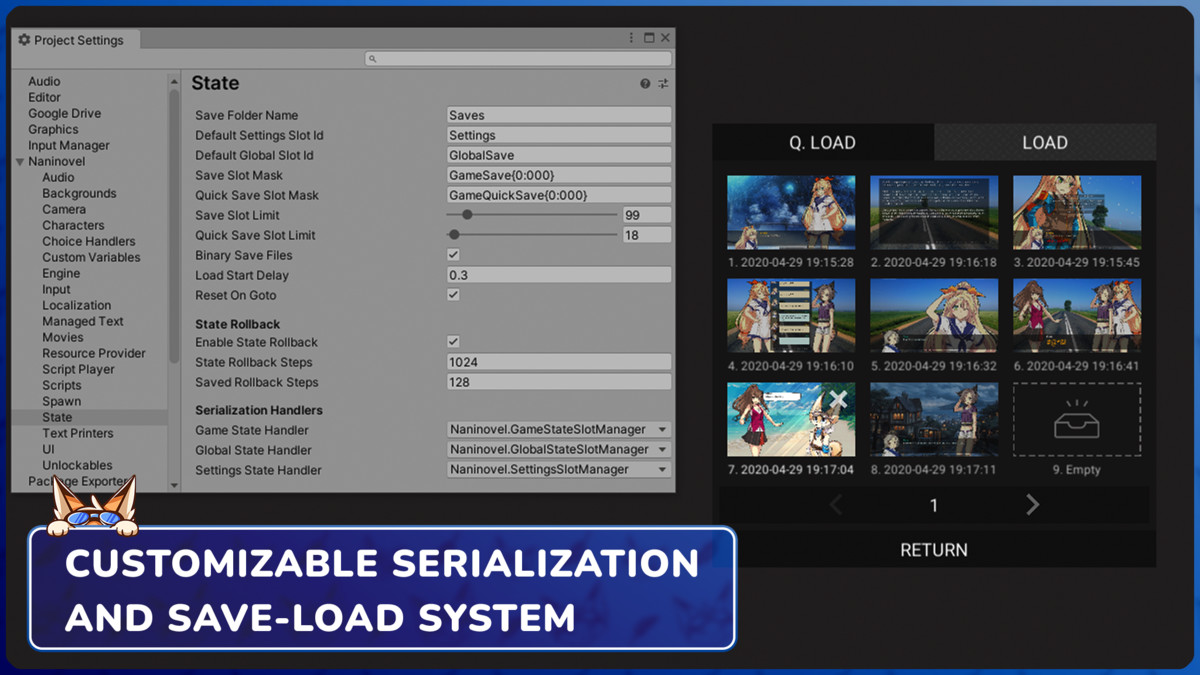Click the settings search box

click(x=518, y=59)
